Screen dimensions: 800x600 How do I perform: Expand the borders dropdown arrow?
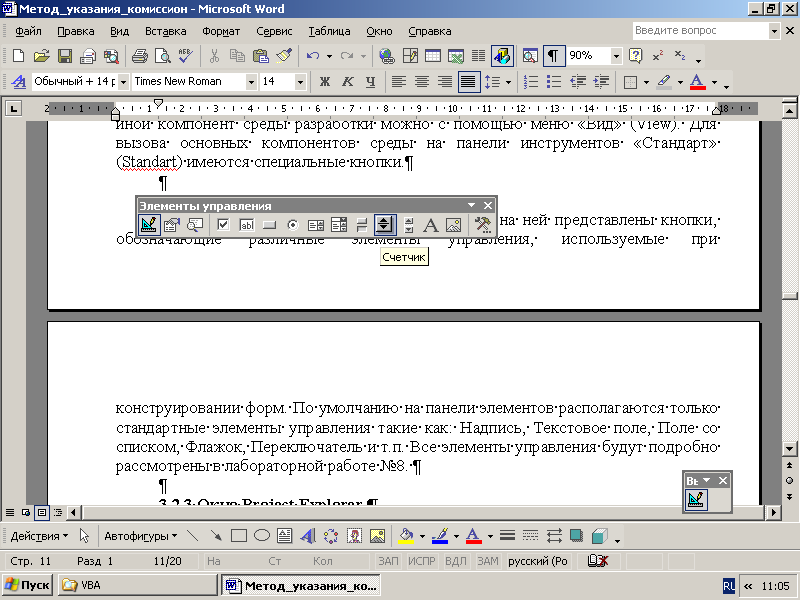coord(646,82)
